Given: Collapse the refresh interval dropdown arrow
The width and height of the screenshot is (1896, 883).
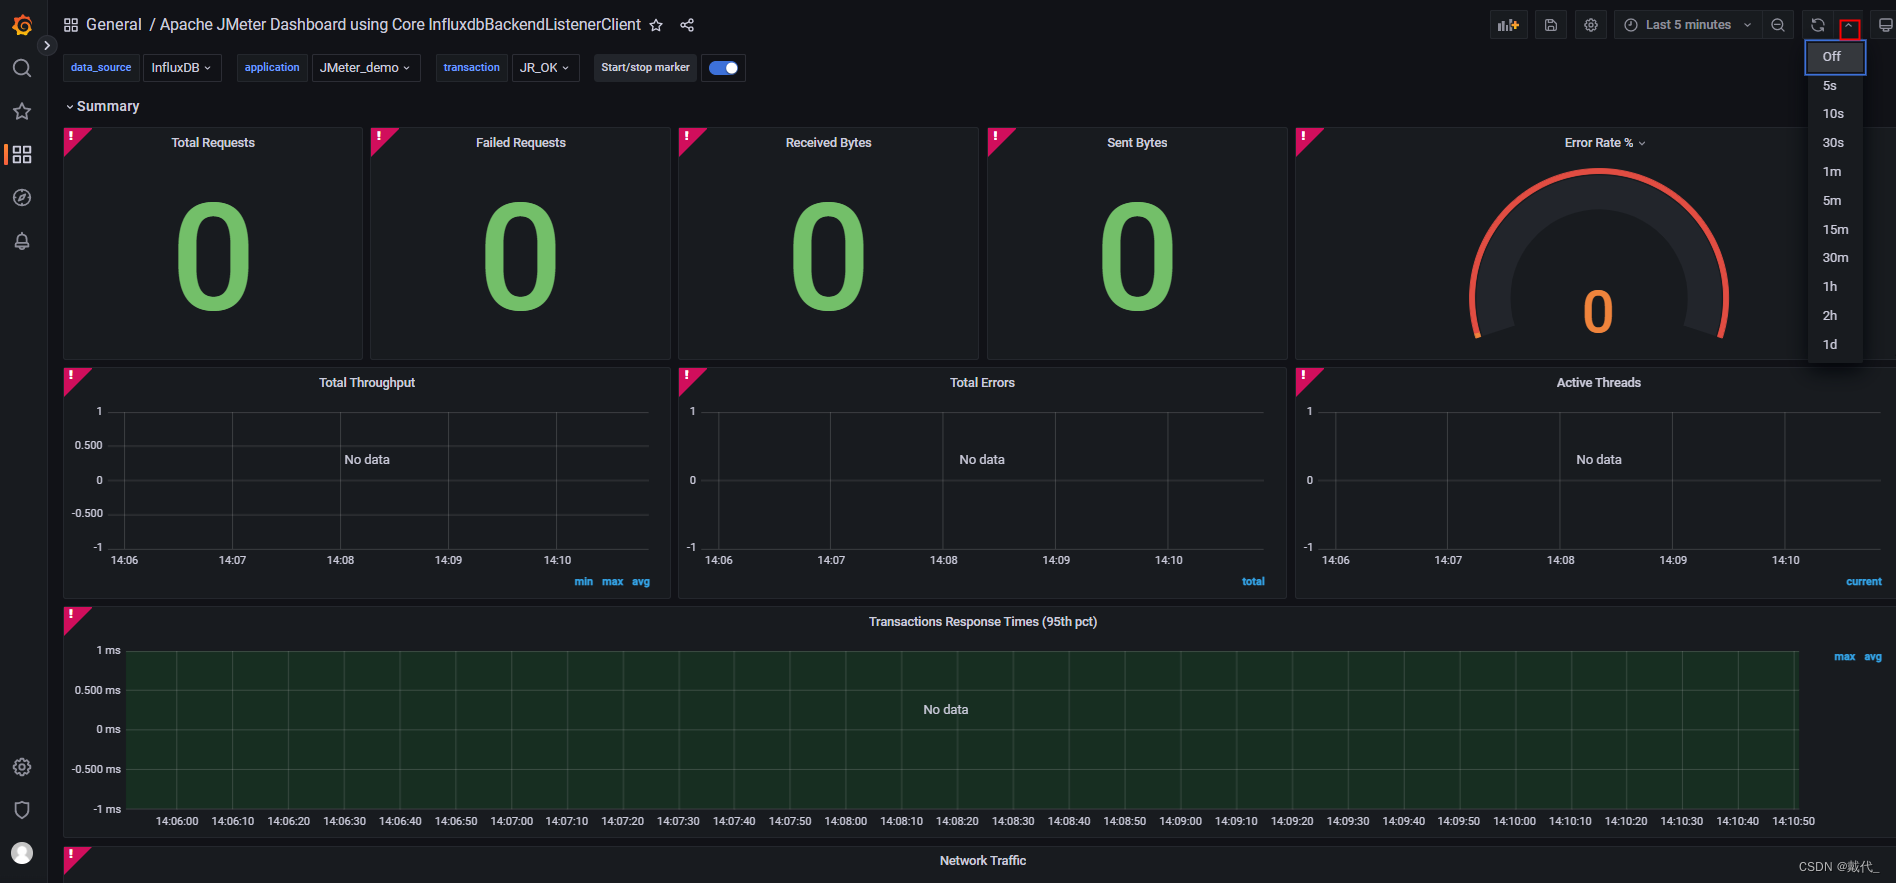Looking at the screenshot, I should click(x=1849, y=27).
